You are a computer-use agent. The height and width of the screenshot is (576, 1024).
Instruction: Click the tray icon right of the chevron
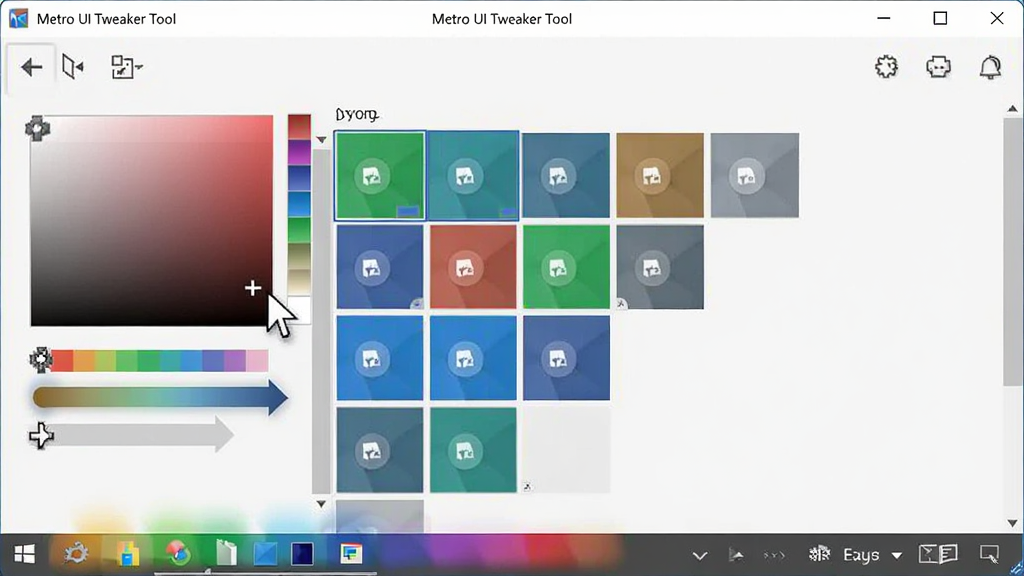point(737,555)
